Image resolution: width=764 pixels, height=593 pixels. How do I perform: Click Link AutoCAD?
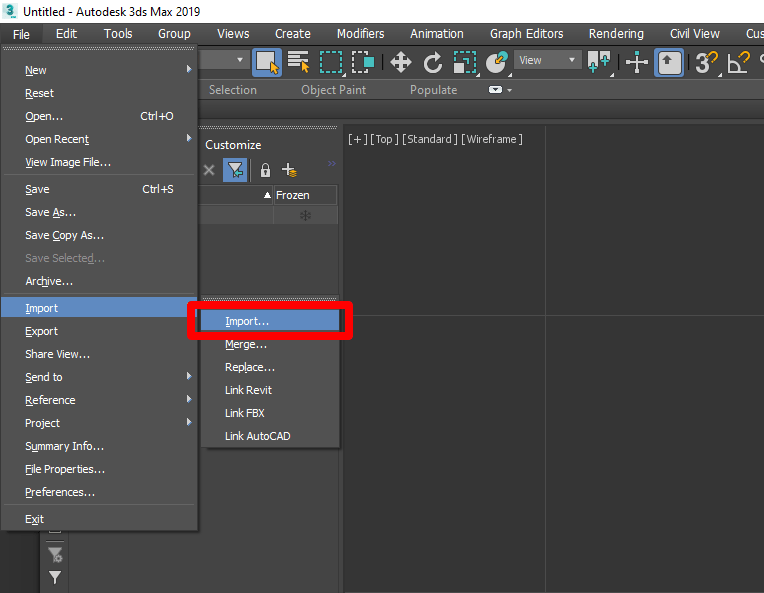[x=270, y=436]
